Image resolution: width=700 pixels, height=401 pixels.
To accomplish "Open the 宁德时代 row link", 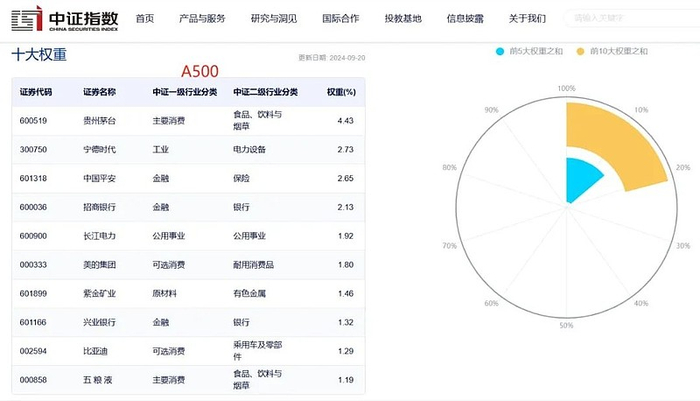I will point(100,149).
